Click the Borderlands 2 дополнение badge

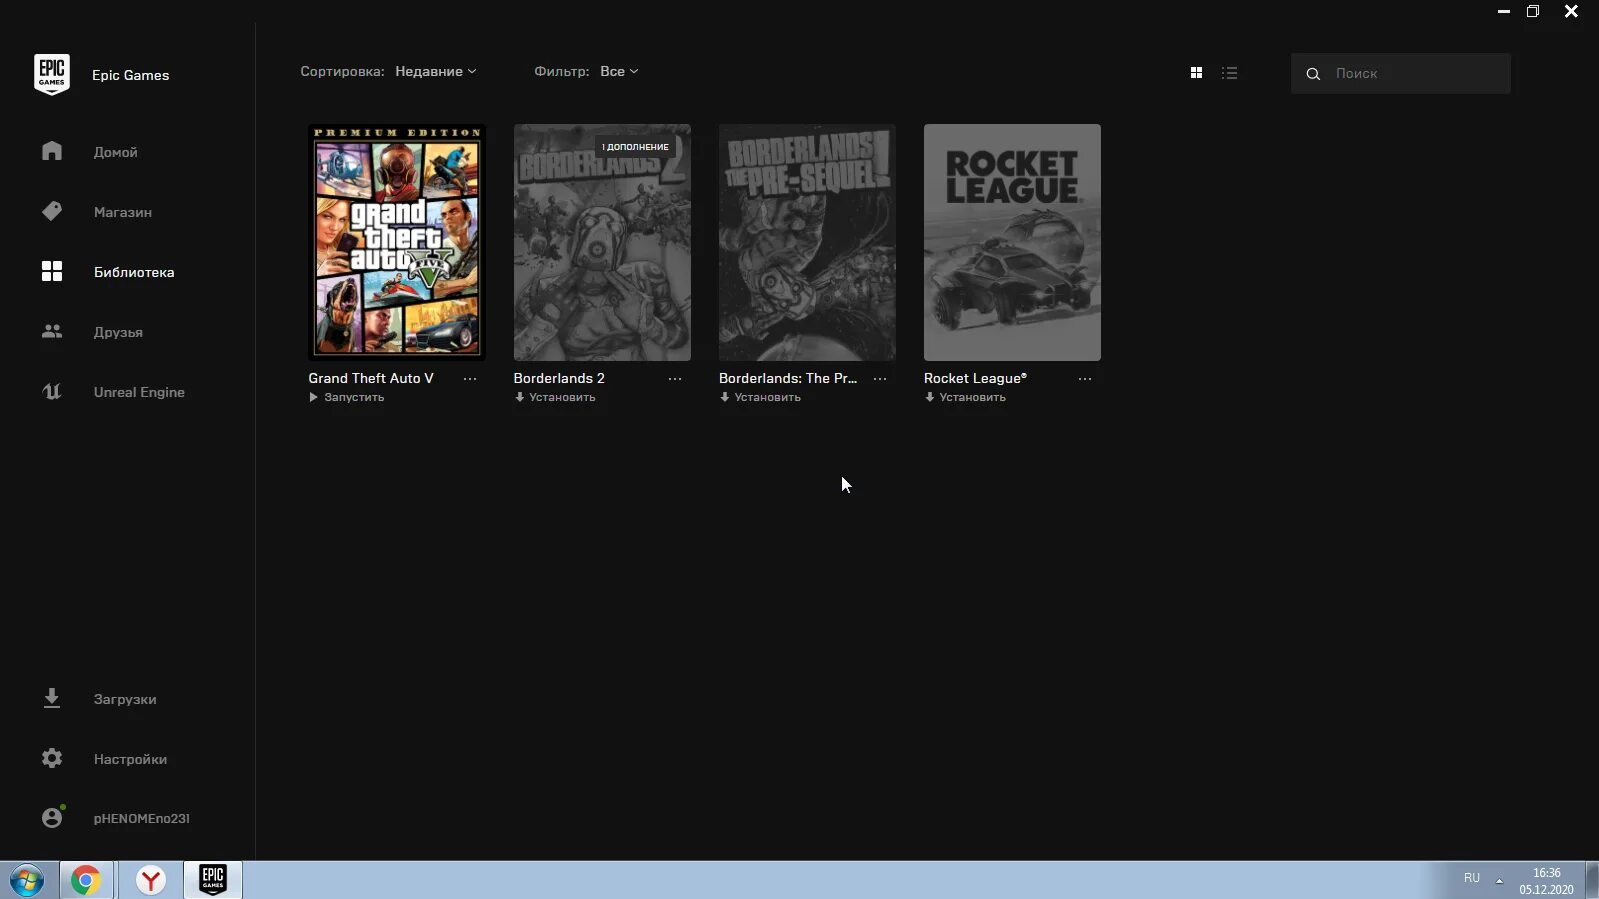(x=635, y=146)
